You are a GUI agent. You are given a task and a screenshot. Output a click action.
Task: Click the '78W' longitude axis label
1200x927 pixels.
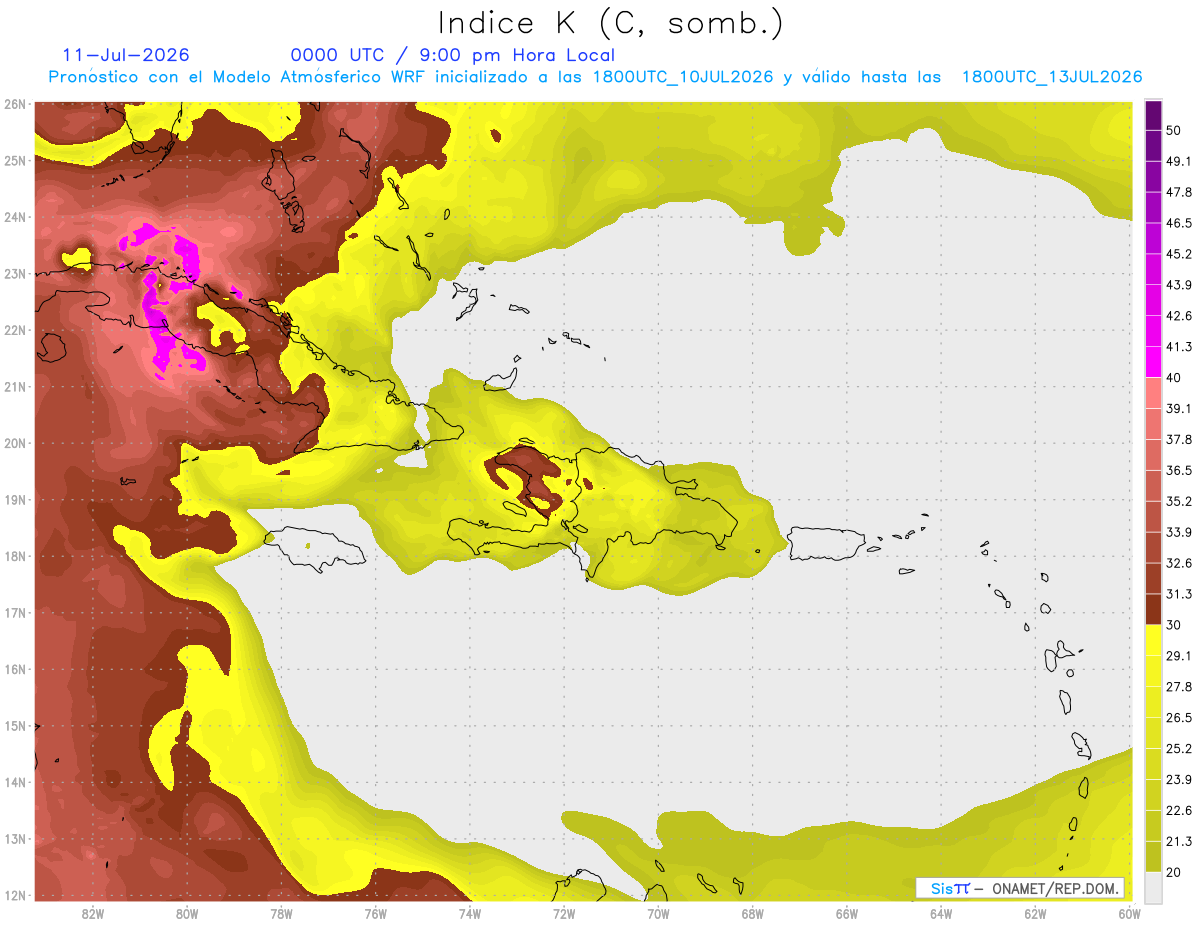(281, 913)
